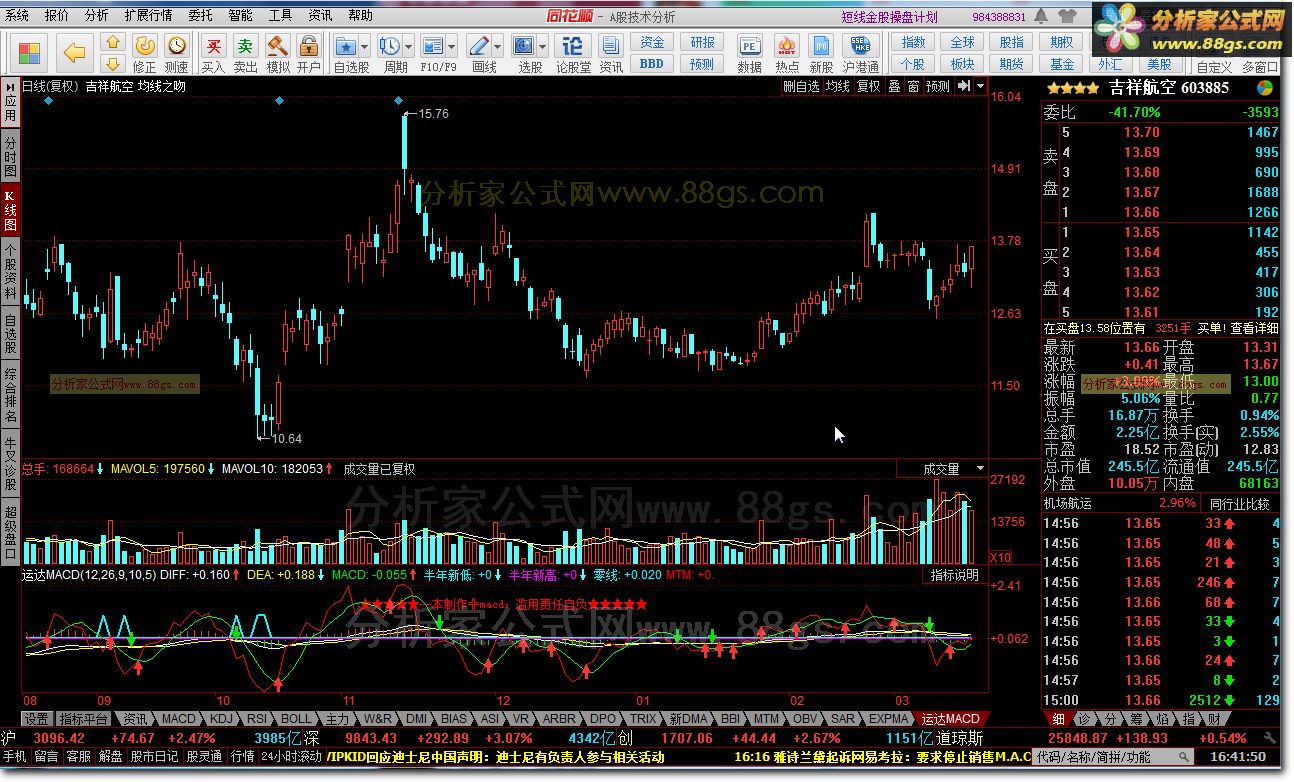Image resolution: width=1294 pixels, height=782 pixels.
Task: Toggle 窗 window split option
Action: tap(914, 86)
